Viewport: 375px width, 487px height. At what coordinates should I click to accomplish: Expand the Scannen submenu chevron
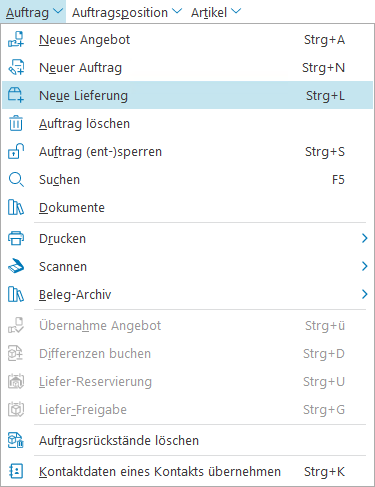[x=364, y=266]
